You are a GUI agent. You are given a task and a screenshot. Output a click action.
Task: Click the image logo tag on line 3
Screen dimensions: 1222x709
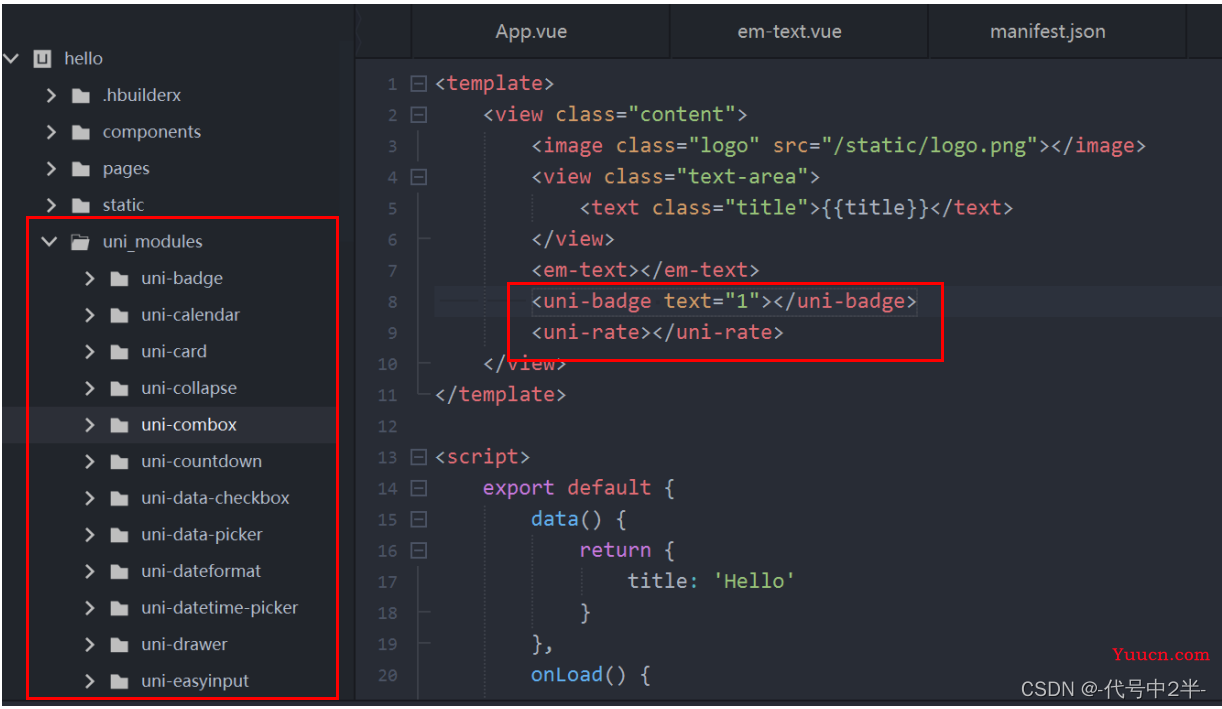pyautogui.click(x=838, y=146)
